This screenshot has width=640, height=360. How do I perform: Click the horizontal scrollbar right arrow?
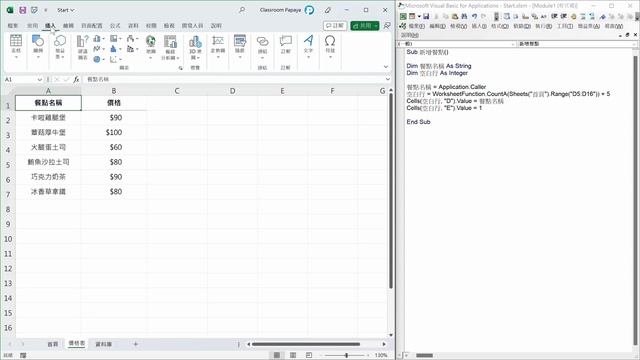tap(384, 344)
